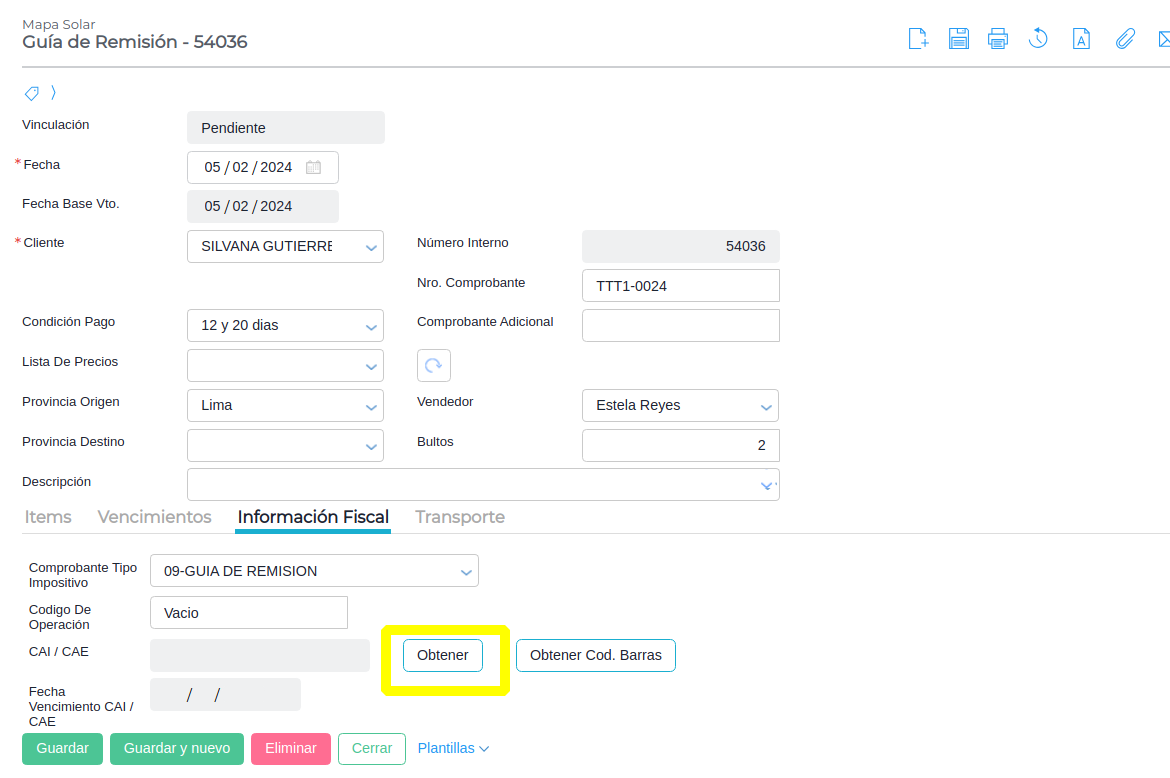1170x778 pixels.
Task: Click the tag label icon
Action: [x=32, y=93]
